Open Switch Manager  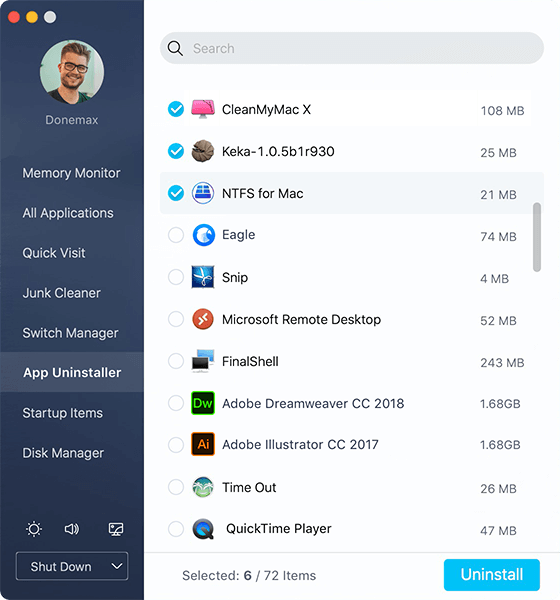pyautogui.click(x=70, y=333)
